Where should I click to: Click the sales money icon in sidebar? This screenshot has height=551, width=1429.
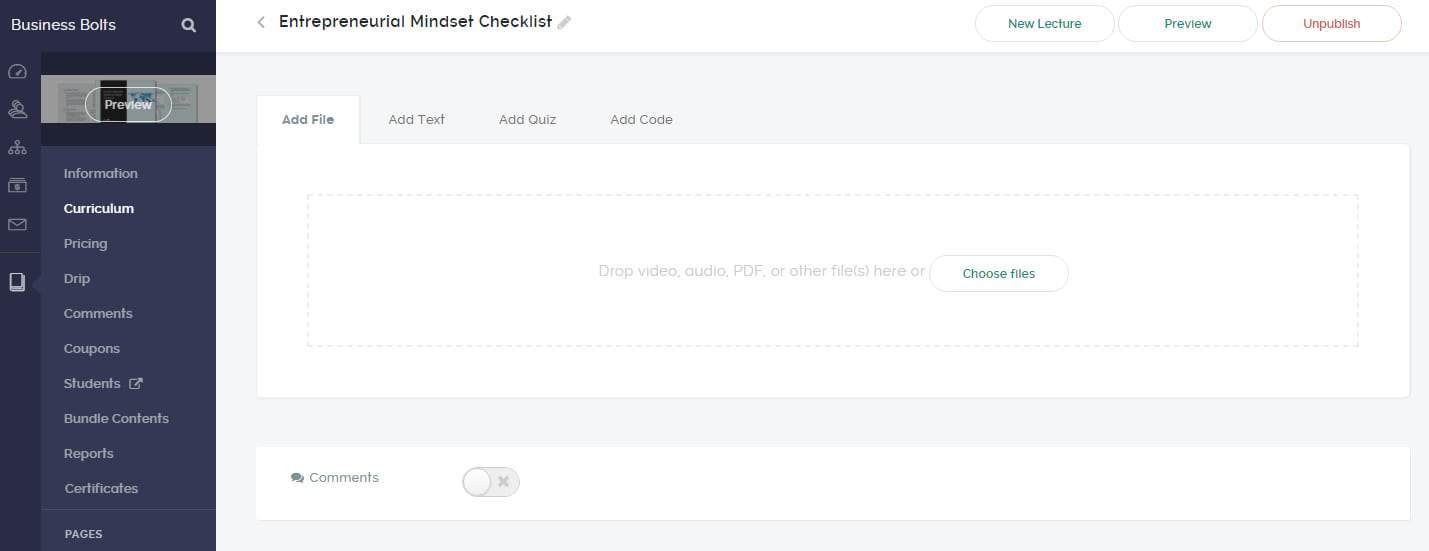pos(17,186)
